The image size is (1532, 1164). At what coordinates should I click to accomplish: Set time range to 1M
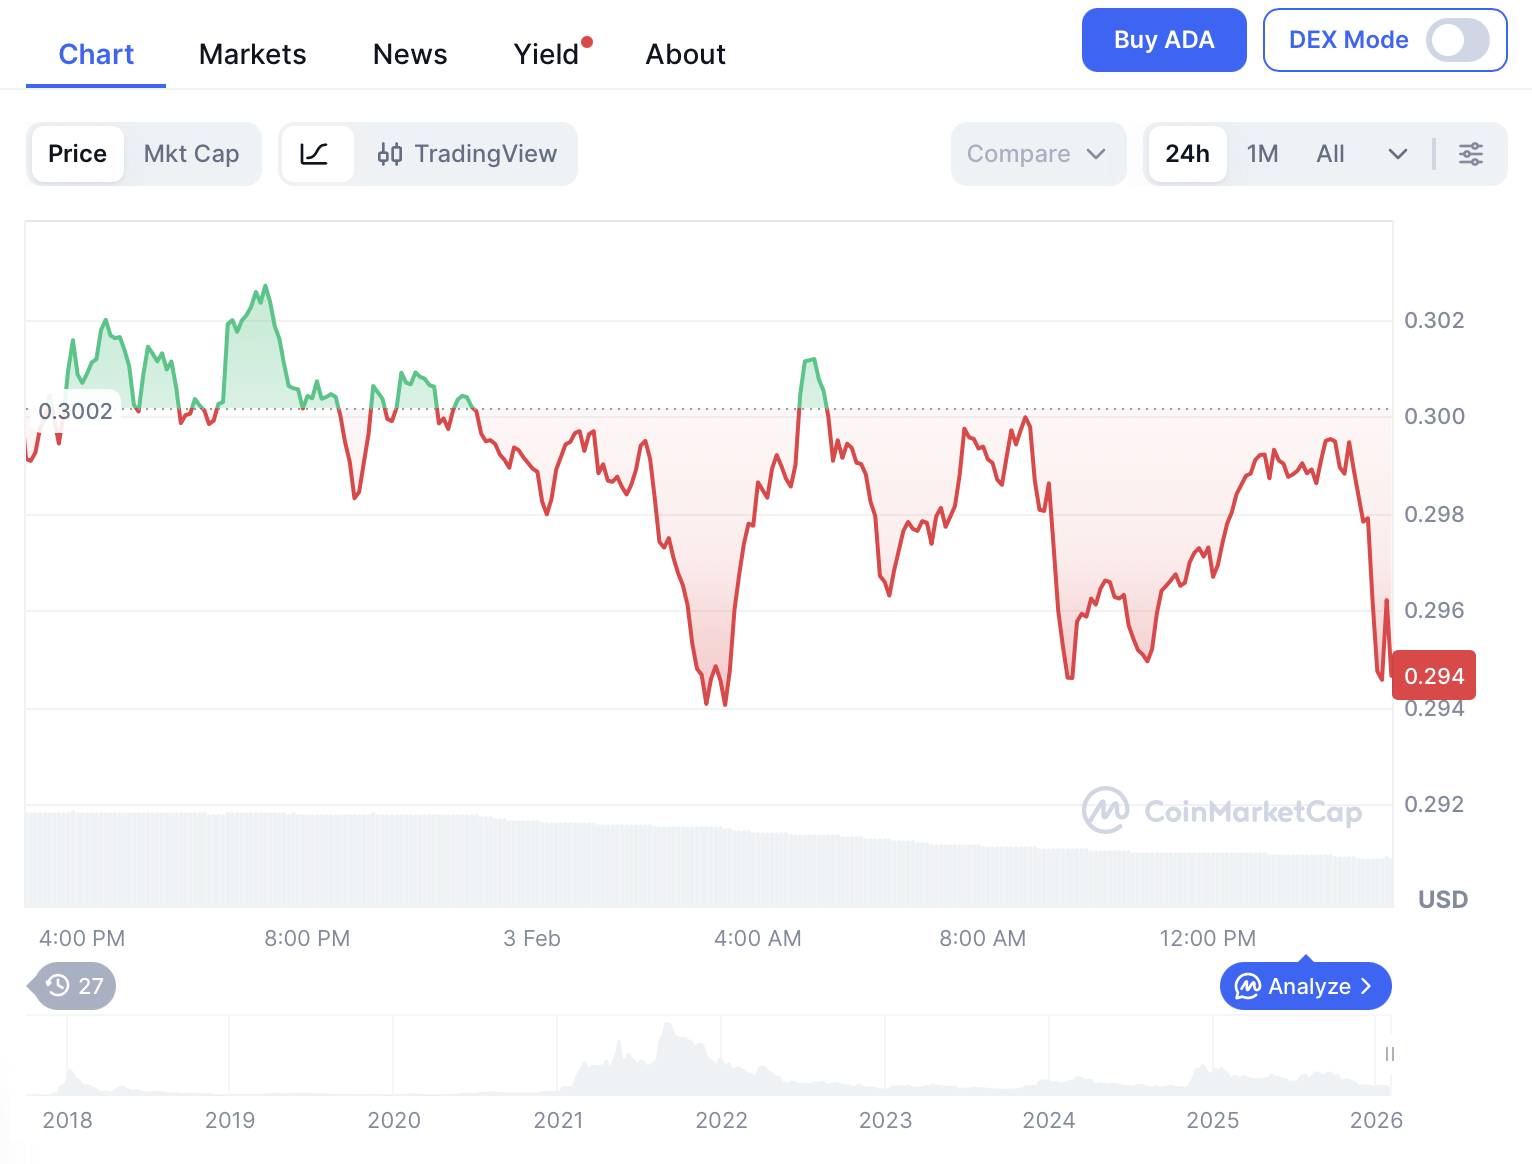pyautogui.click(x=1262, y=154)
